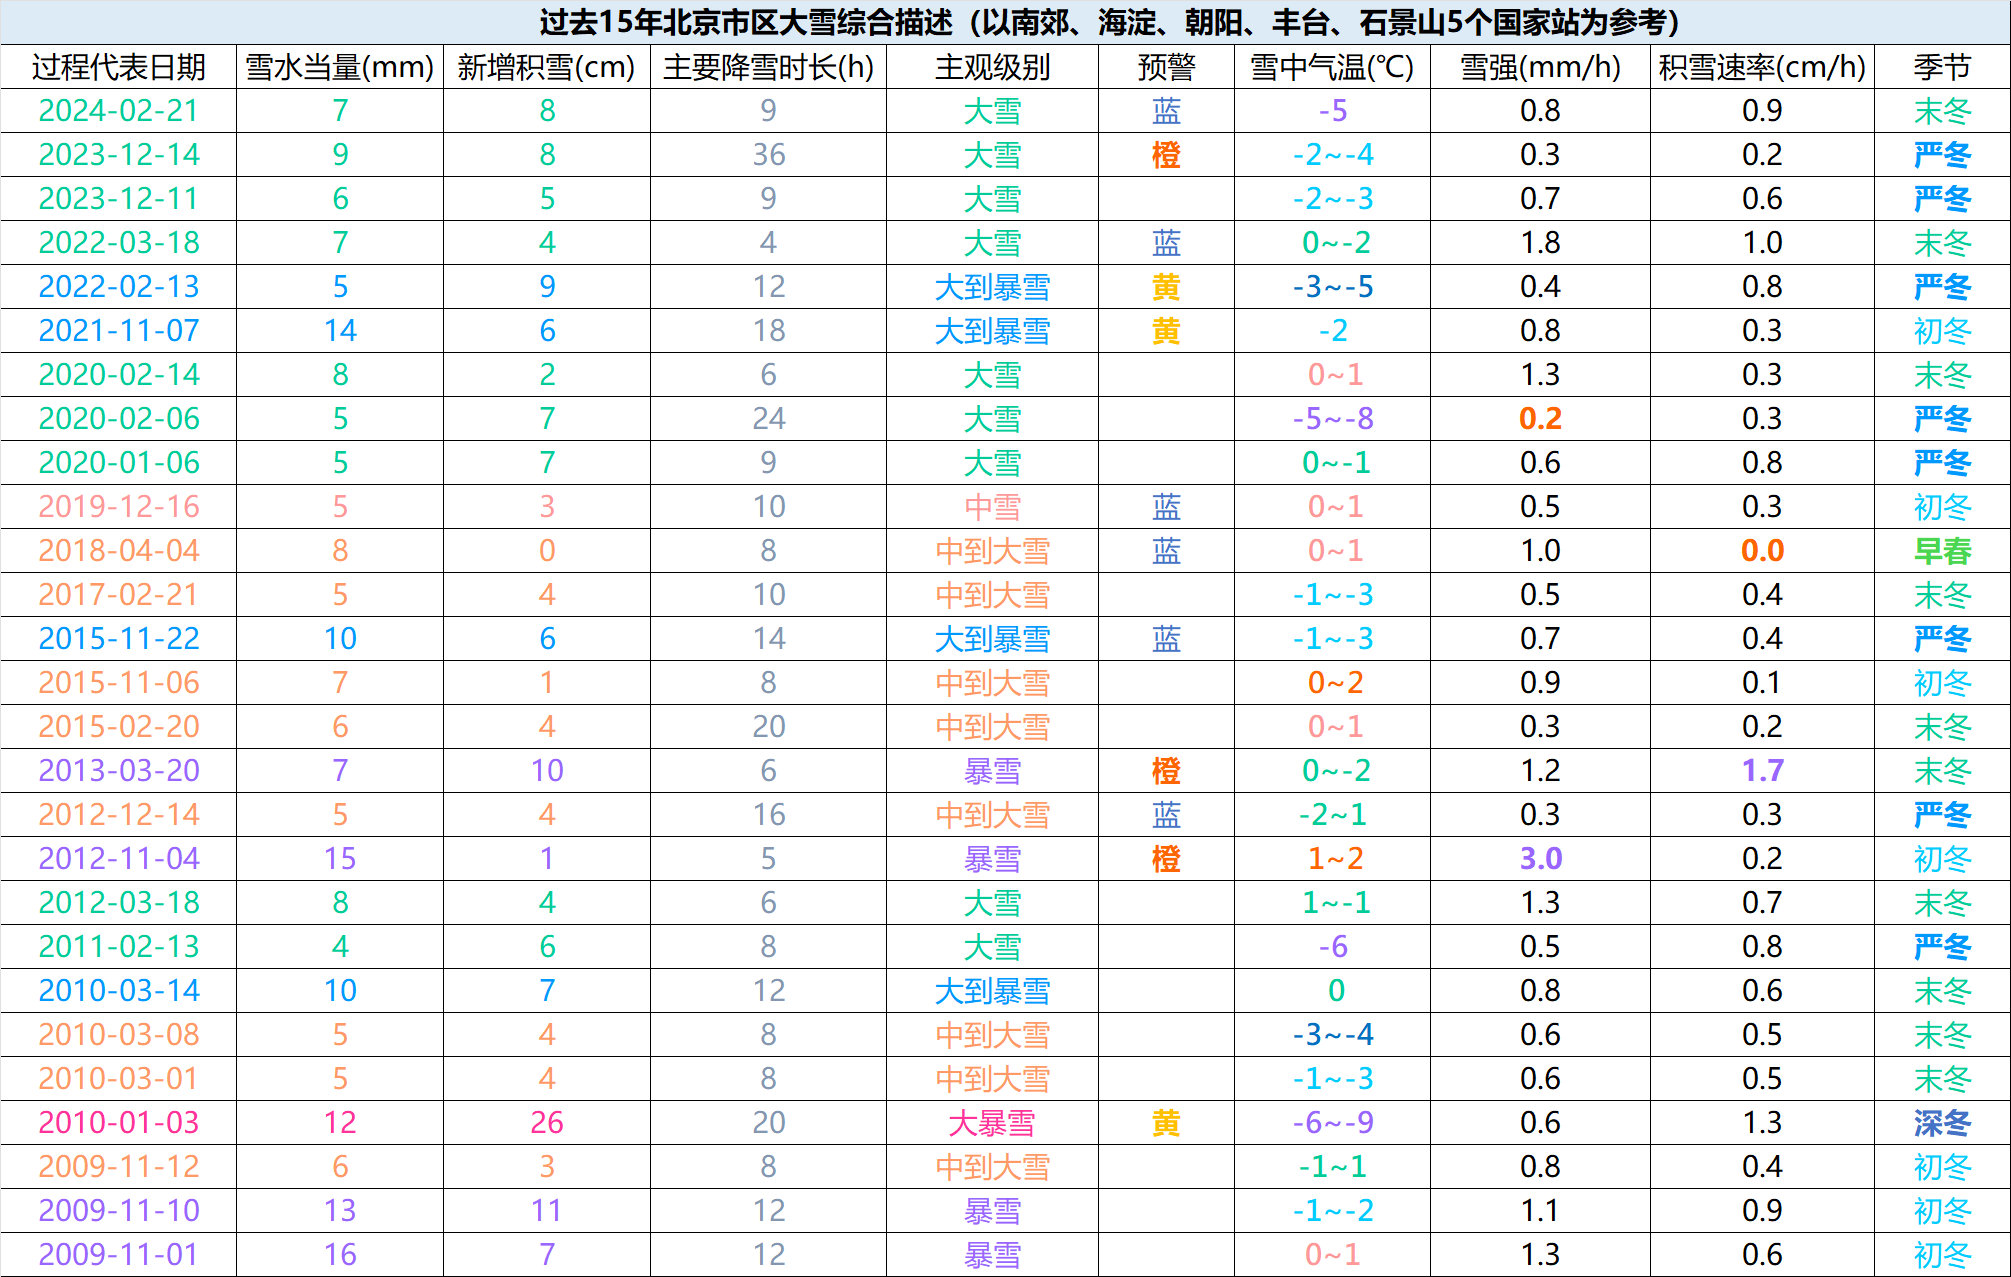Click the date cell 2015-02-20

[x=119, y=727]
